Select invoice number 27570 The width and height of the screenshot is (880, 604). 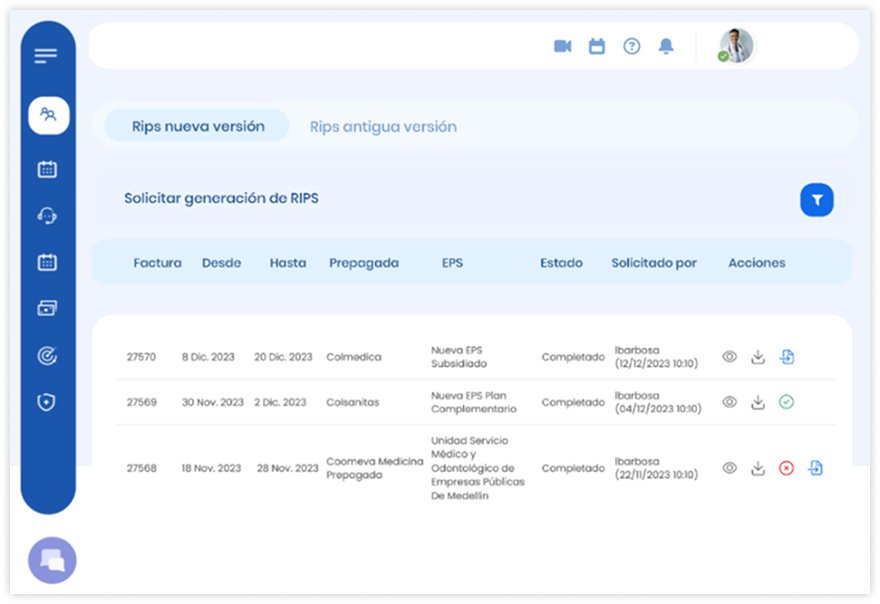tap(141, 357)
